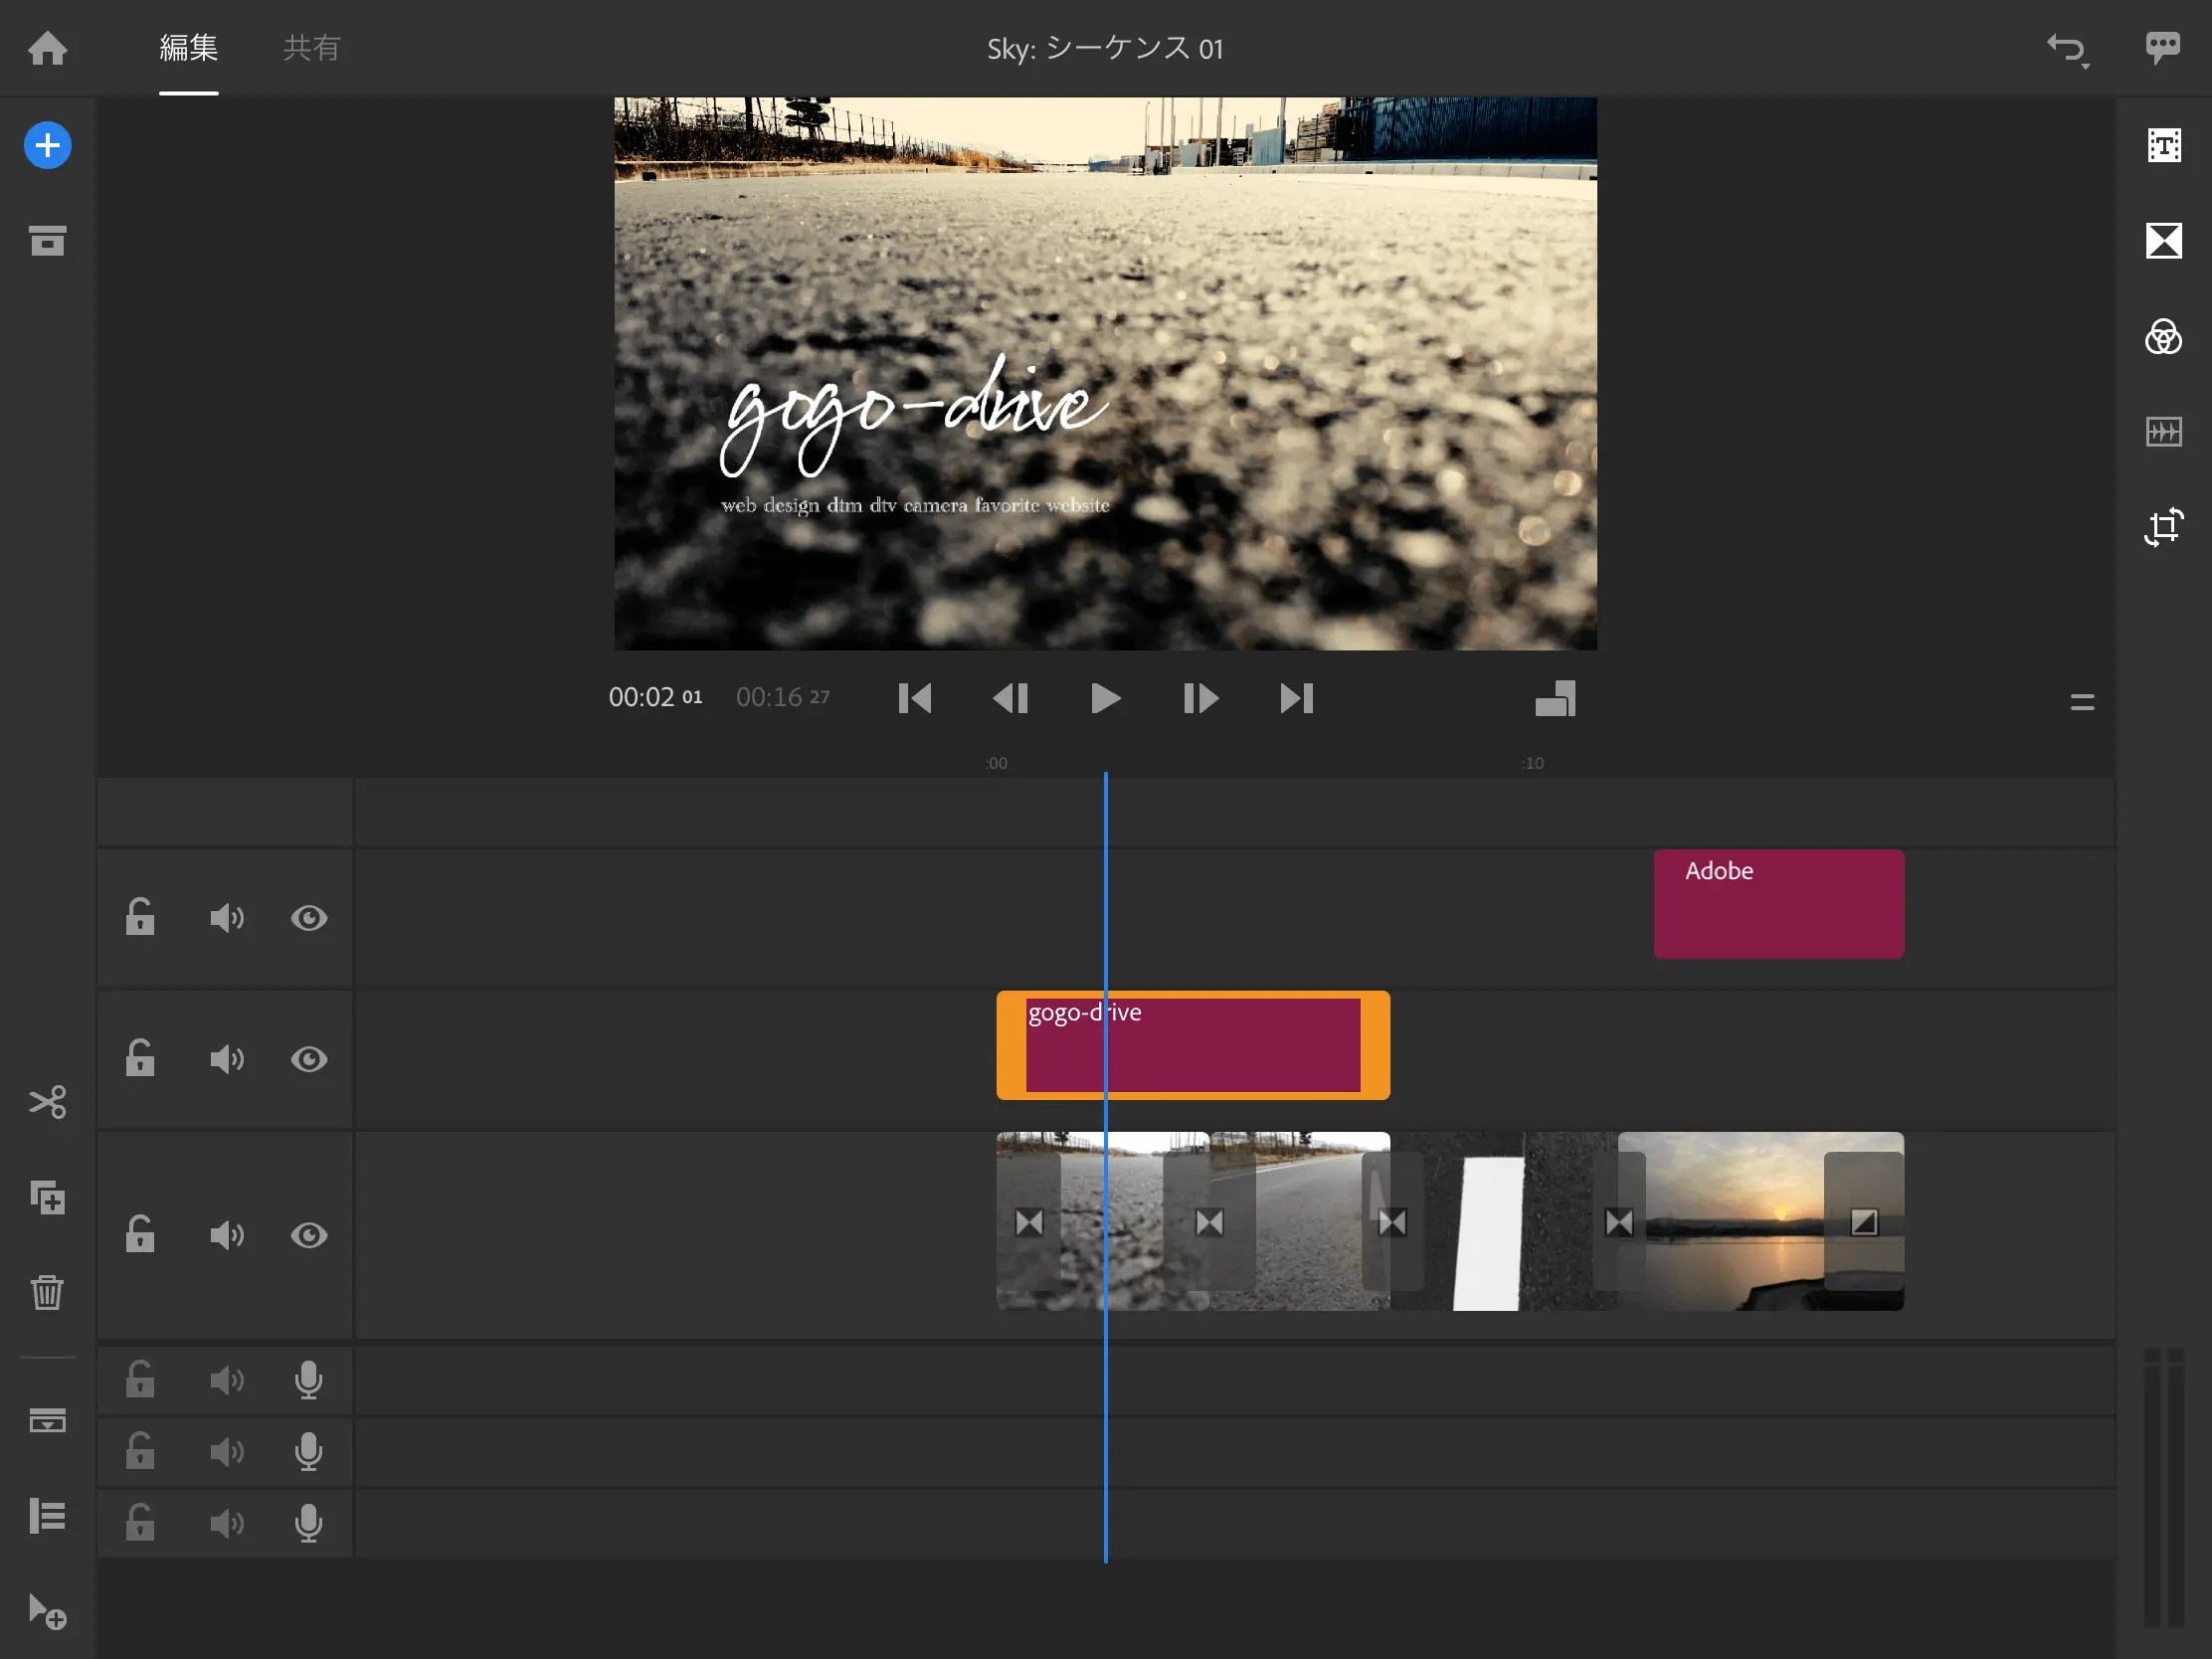The image size is (2212, 1659).
Task: Switch to the 共有 tab
Action: (x=312, y=47)
